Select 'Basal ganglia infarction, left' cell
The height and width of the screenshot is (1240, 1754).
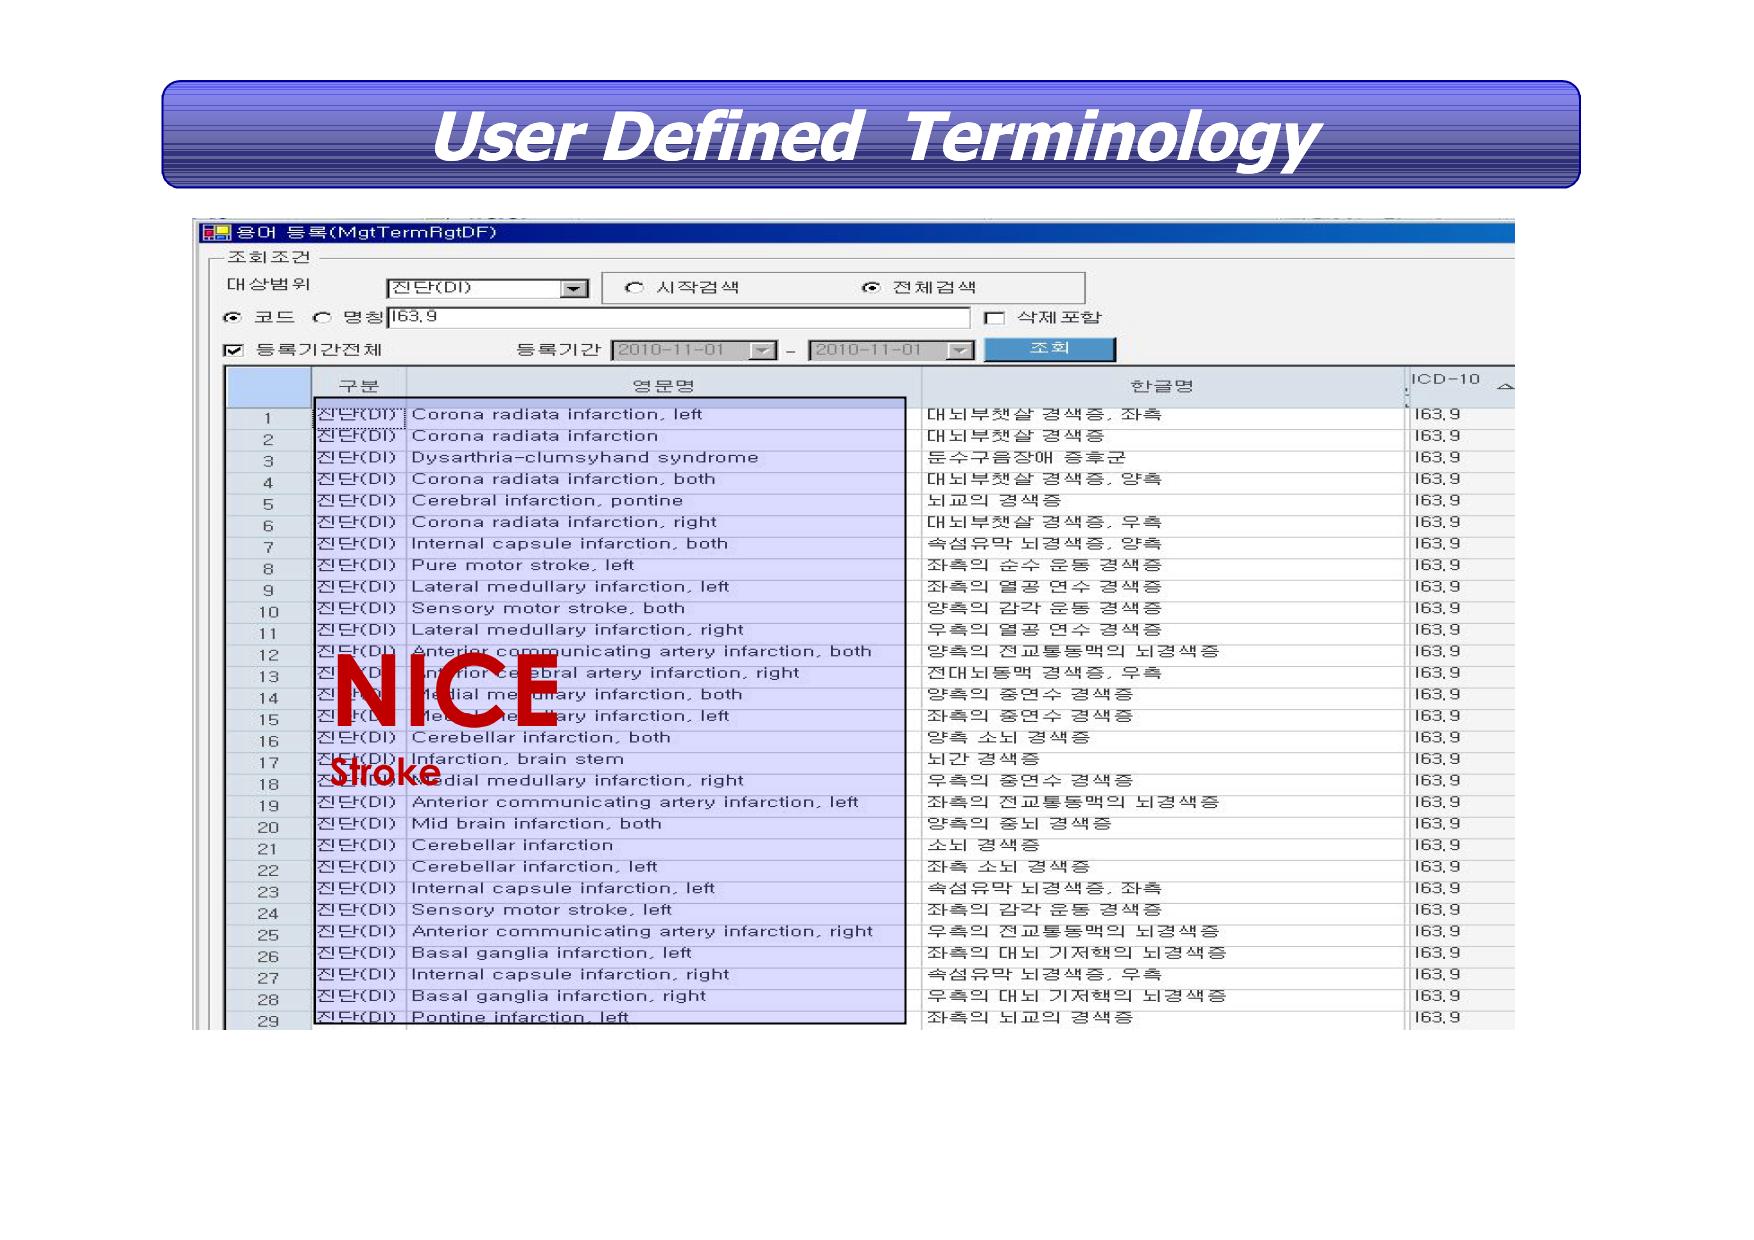click(663, 953)
